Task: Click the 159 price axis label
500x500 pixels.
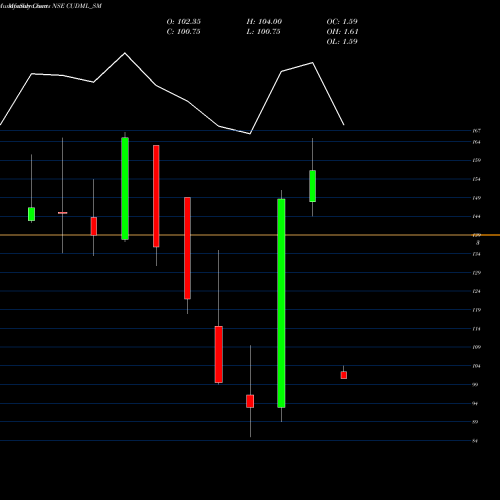Action: (476, 160)
